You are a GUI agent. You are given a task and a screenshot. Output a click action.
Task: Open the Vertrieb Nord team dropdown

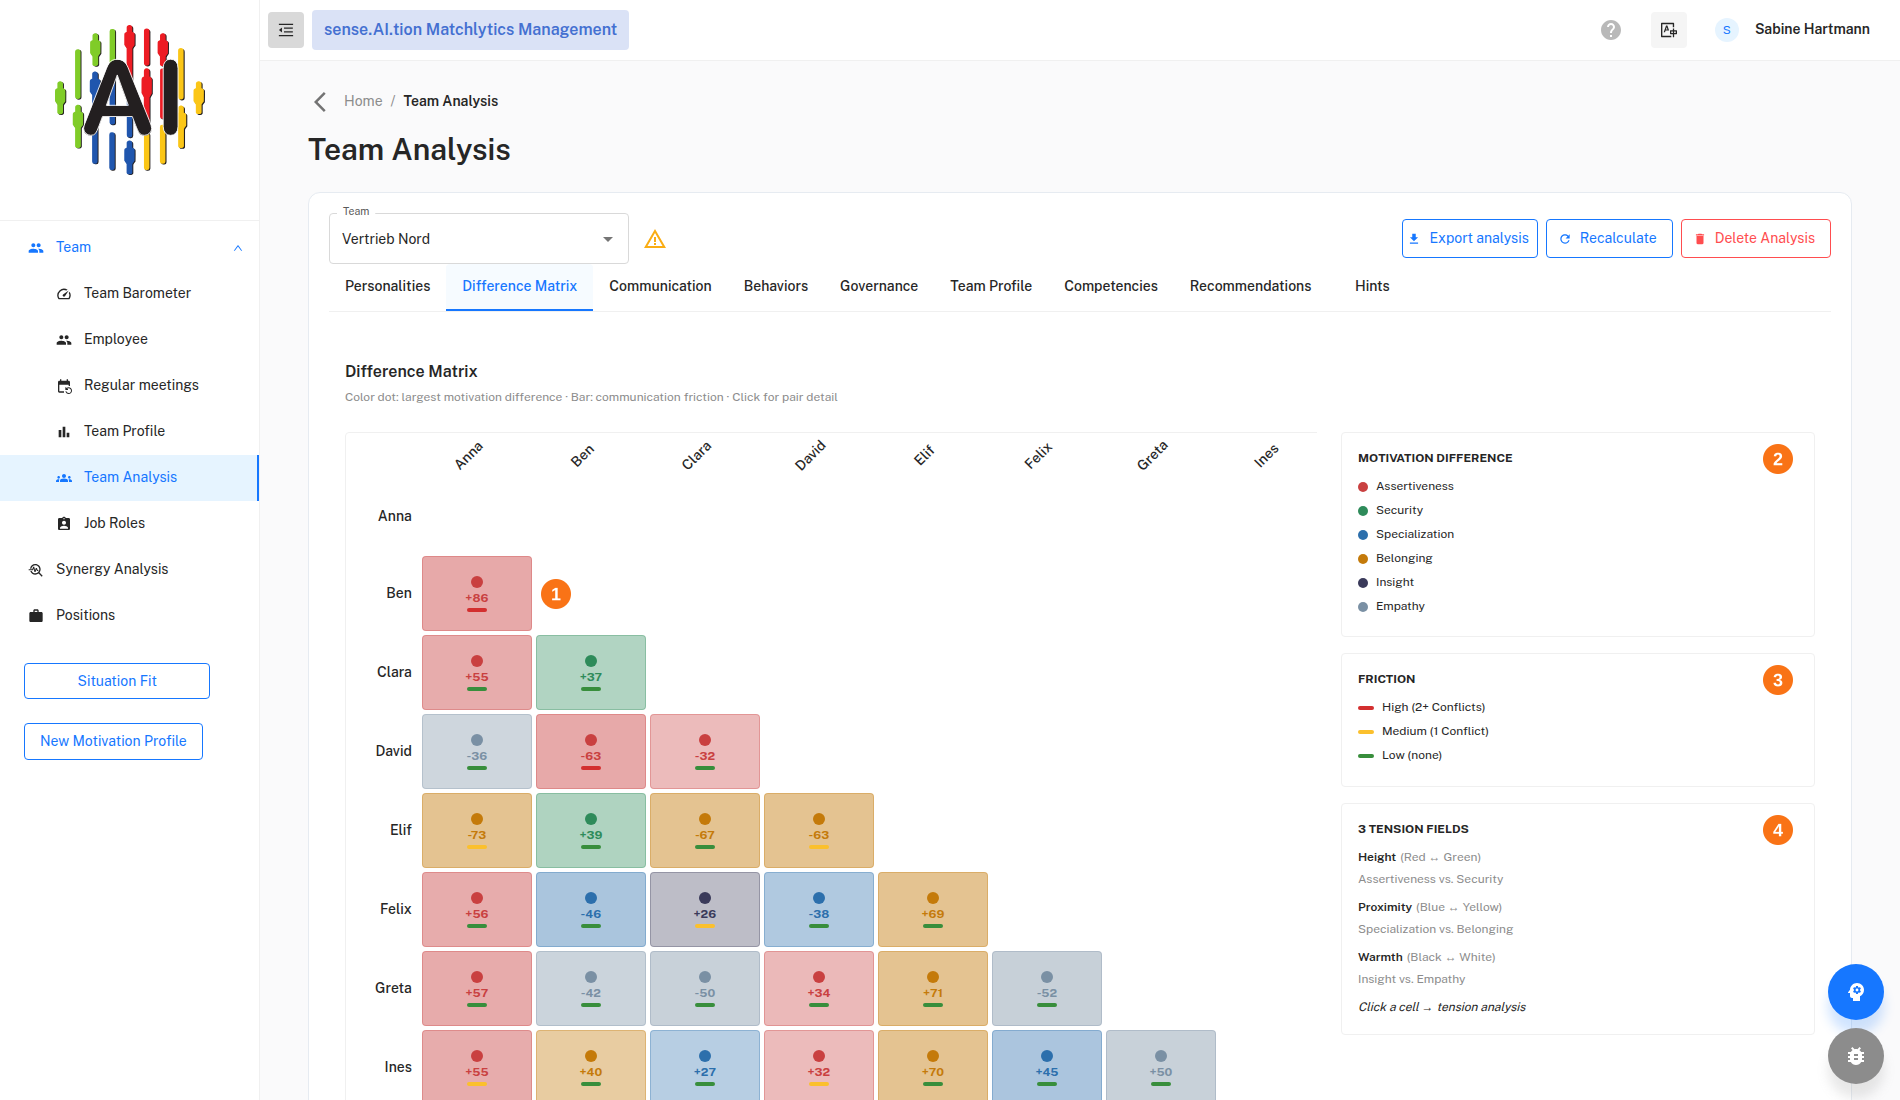479,239
